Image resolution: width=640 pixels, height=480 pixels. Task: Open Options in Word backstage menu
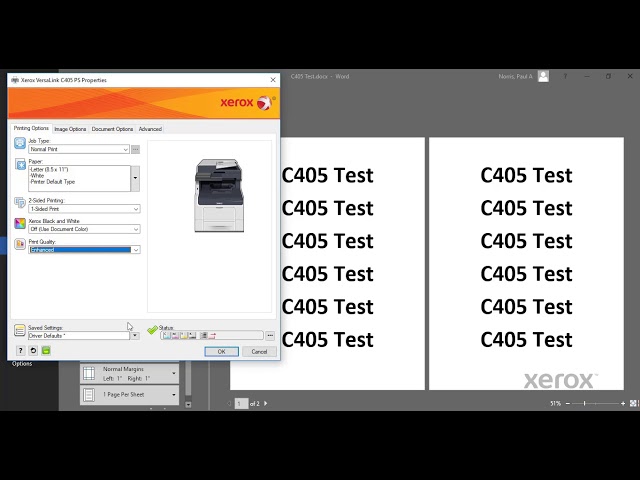pos(22,364)
